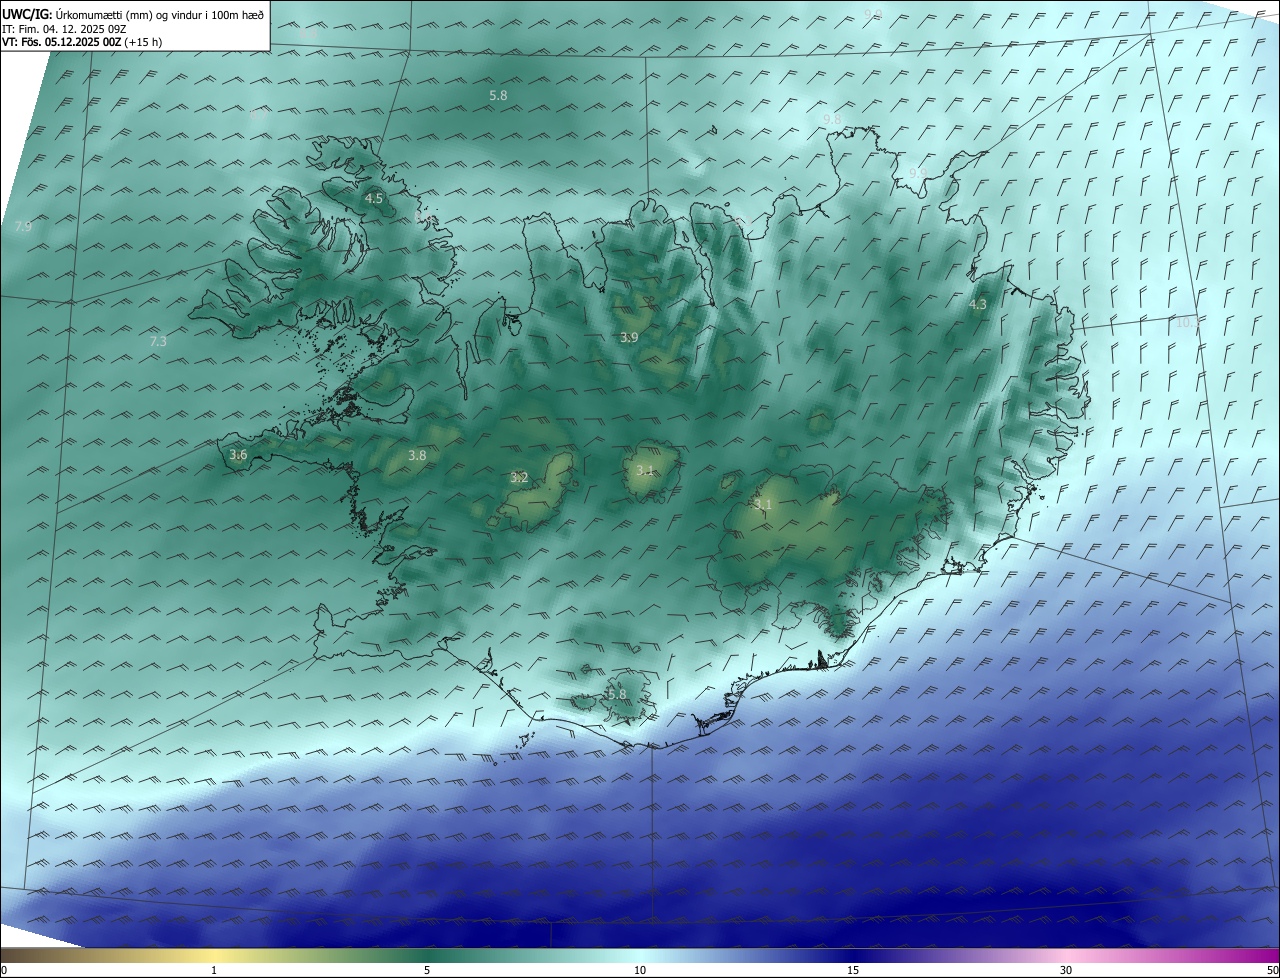Click the valid time line "VT: Fös. 05.12.2025 00Z (+15 h)"
This screenshot has width=1280, height=978.
click(82, 42)
